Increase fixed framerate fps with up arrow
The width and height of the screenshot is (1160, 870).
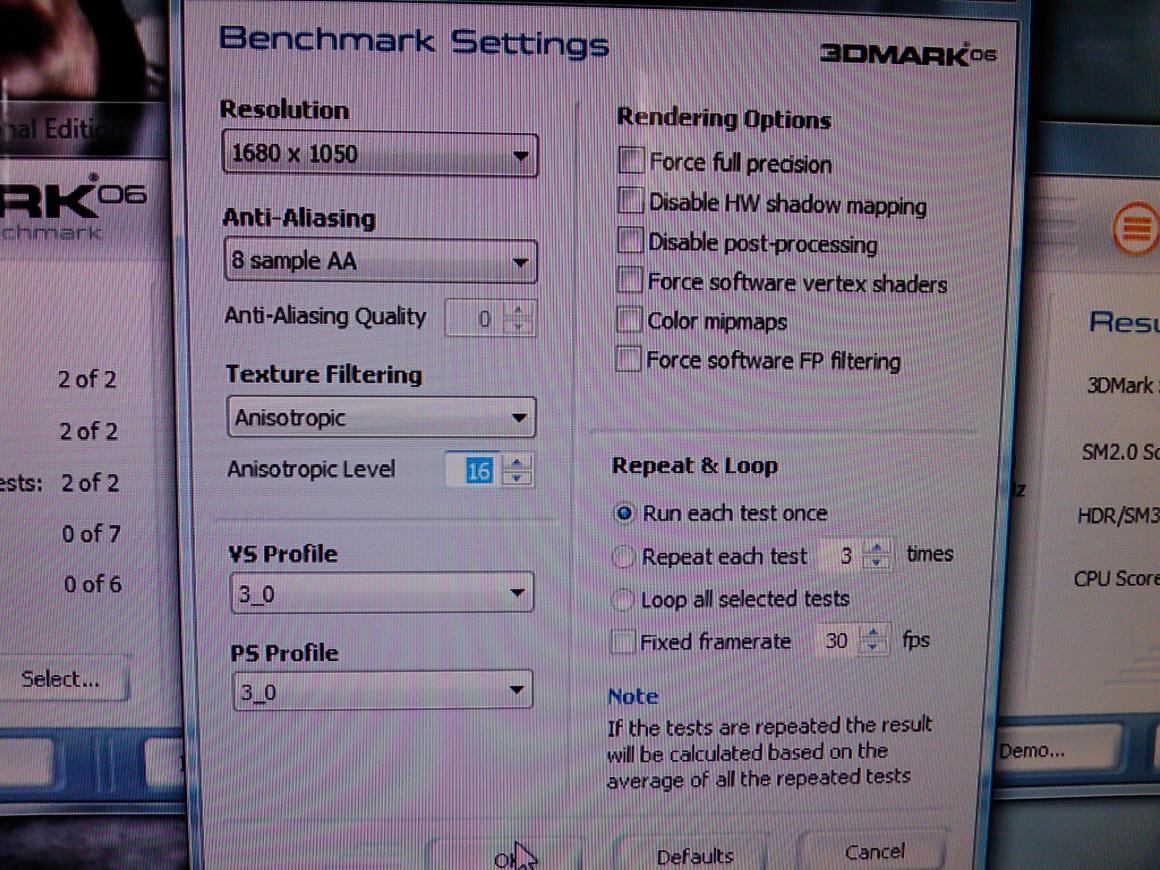pyautogui.click(x=874, y=633)
